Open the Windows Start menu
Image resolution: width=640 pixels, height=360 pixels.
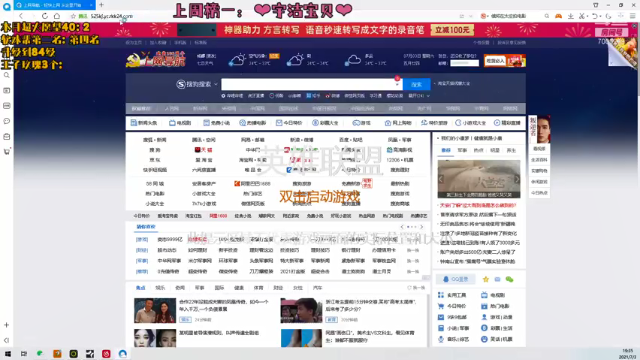(x=8, y=354)
